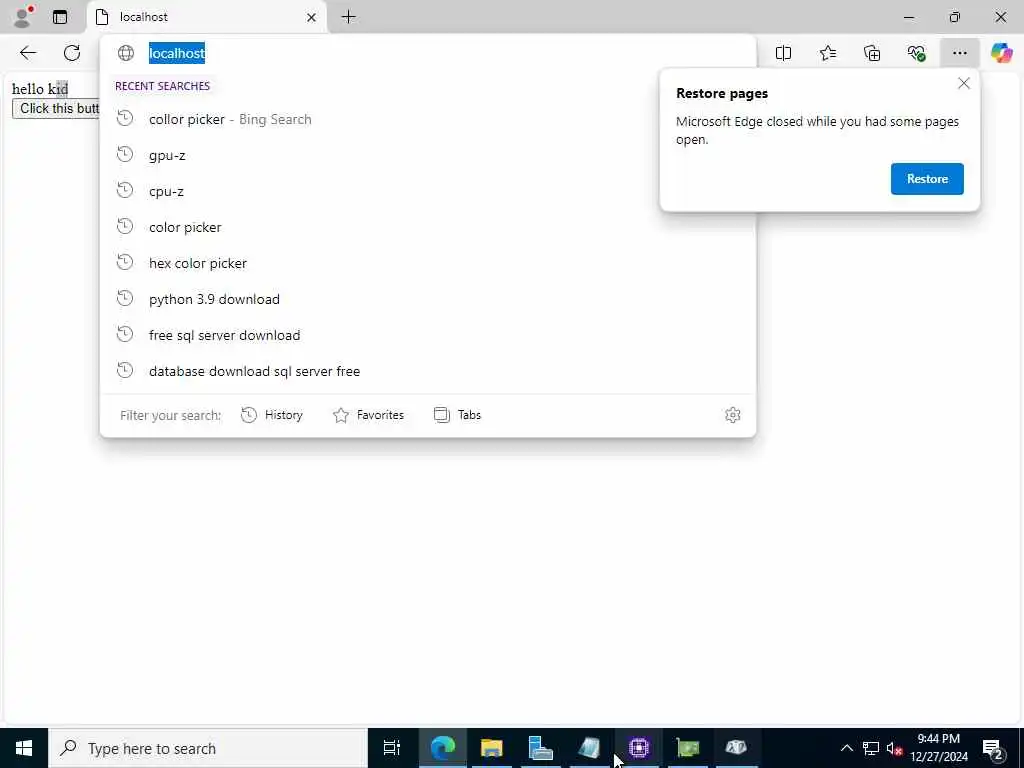This screenshot has width=1024, height=768.
Task: Open Task View on the taskbar
Action: coord(392,748)
